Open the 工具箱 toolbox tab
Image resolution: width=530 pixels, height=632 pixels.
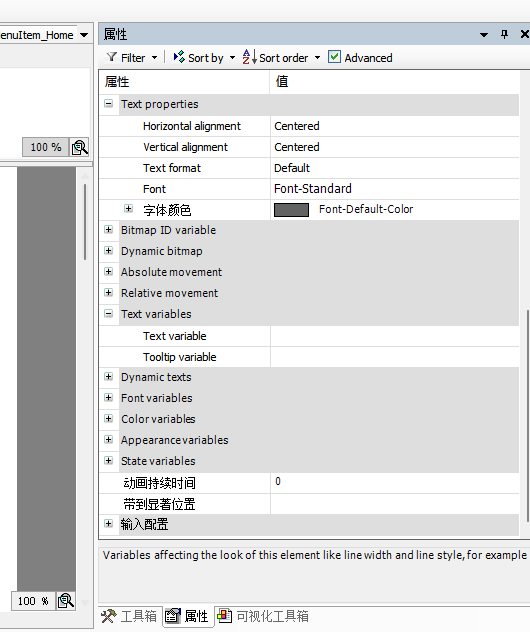coord(130,616)
